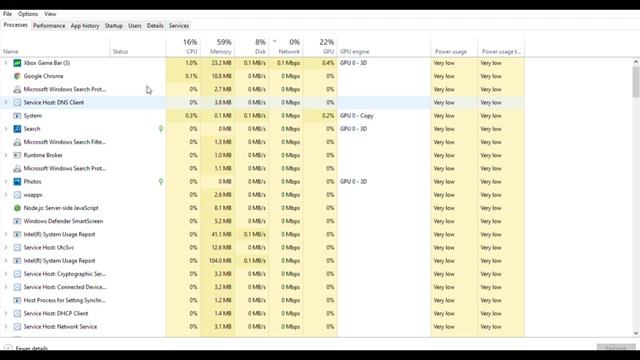
Task: Click the suspended leaf icon on Photos row
Action: [x=161, y=182]
